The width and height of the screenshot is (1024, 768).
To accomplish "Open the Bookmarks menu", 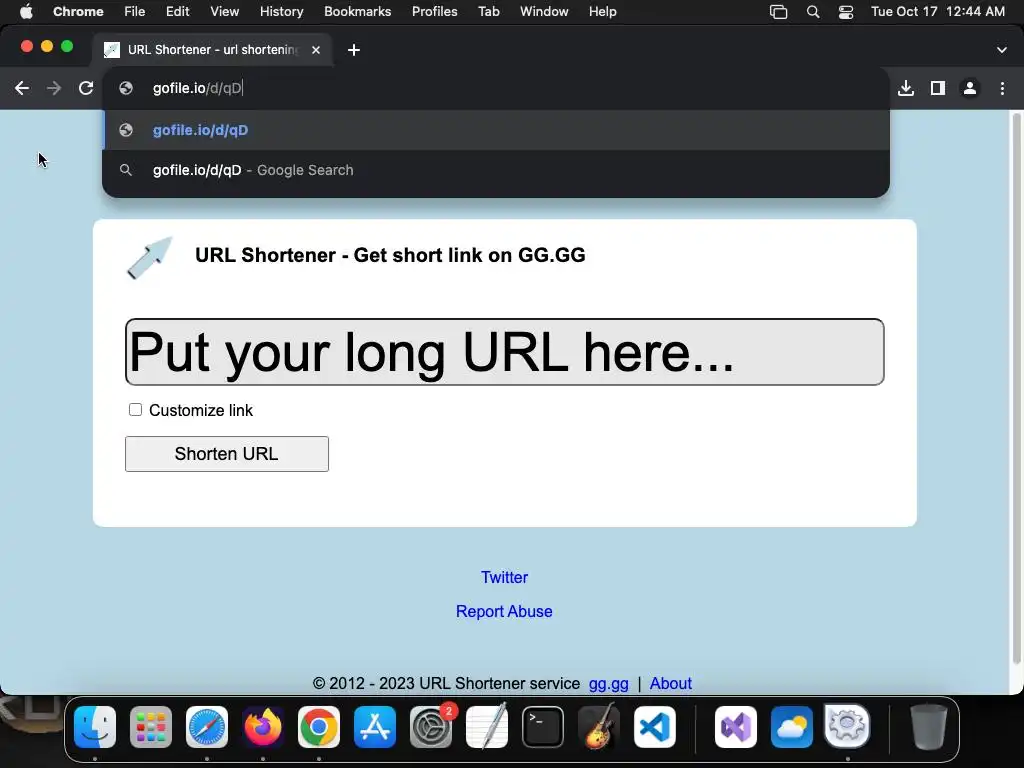I will tap(358, 12).
